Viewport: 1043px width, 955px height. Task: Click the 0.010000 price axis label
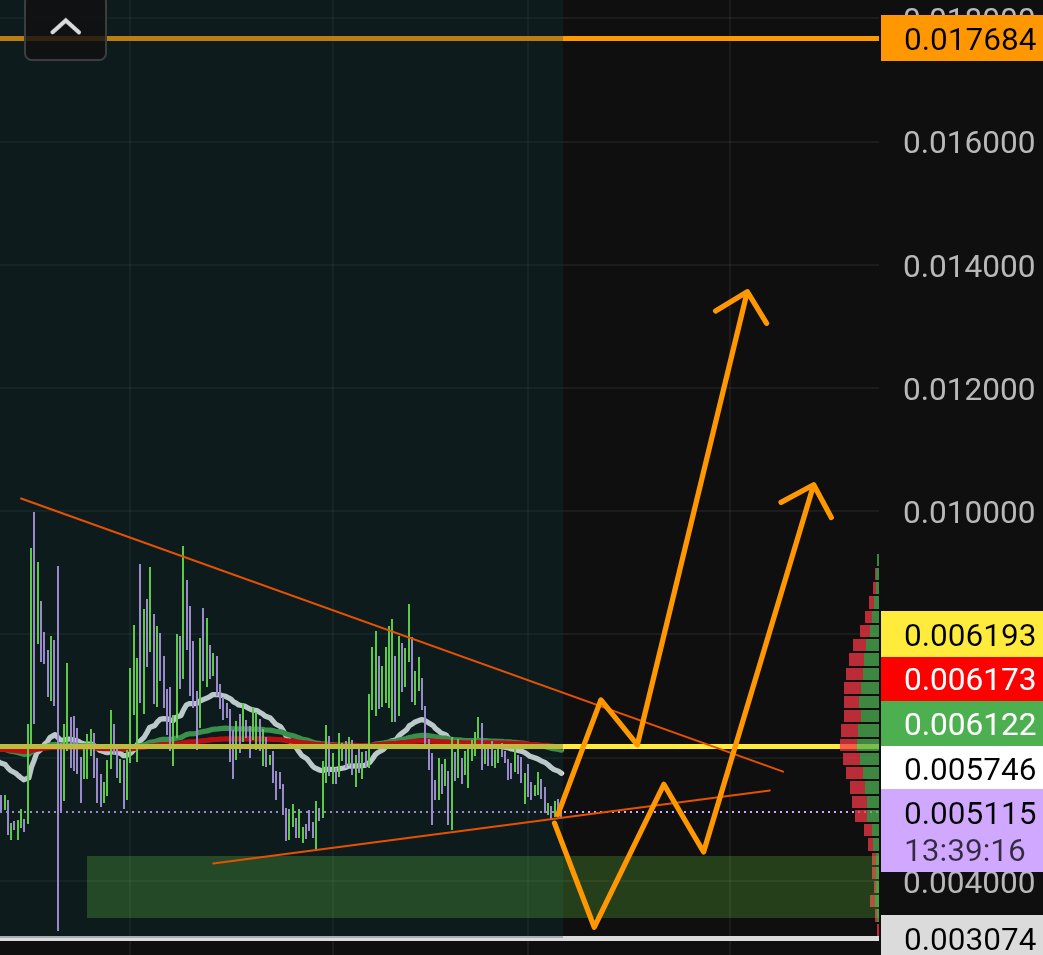click(968, 512)
